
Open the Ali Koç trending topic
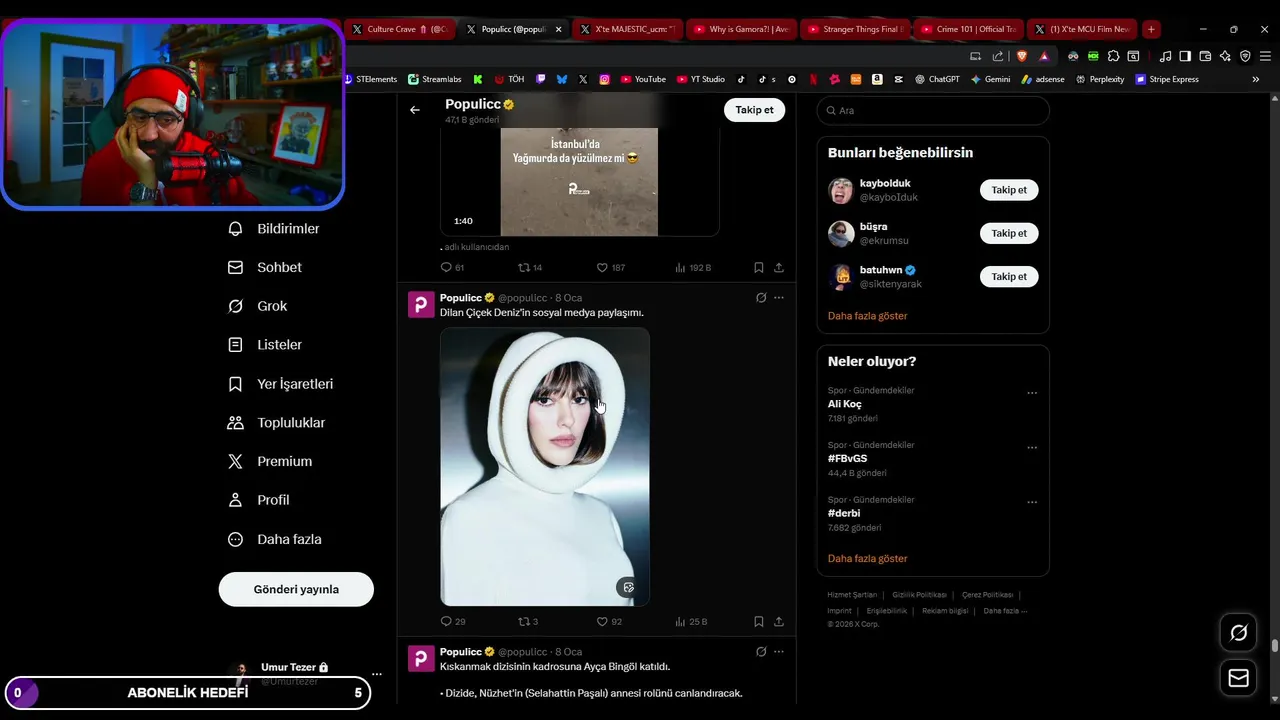844,404
